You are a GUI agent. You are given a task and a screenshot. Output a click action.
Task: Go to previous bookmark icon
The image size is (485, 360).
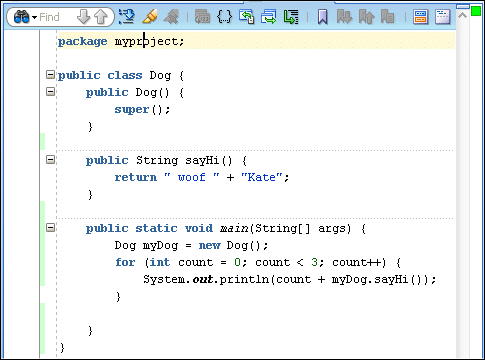pyautogui.click(x=366, y=17)
